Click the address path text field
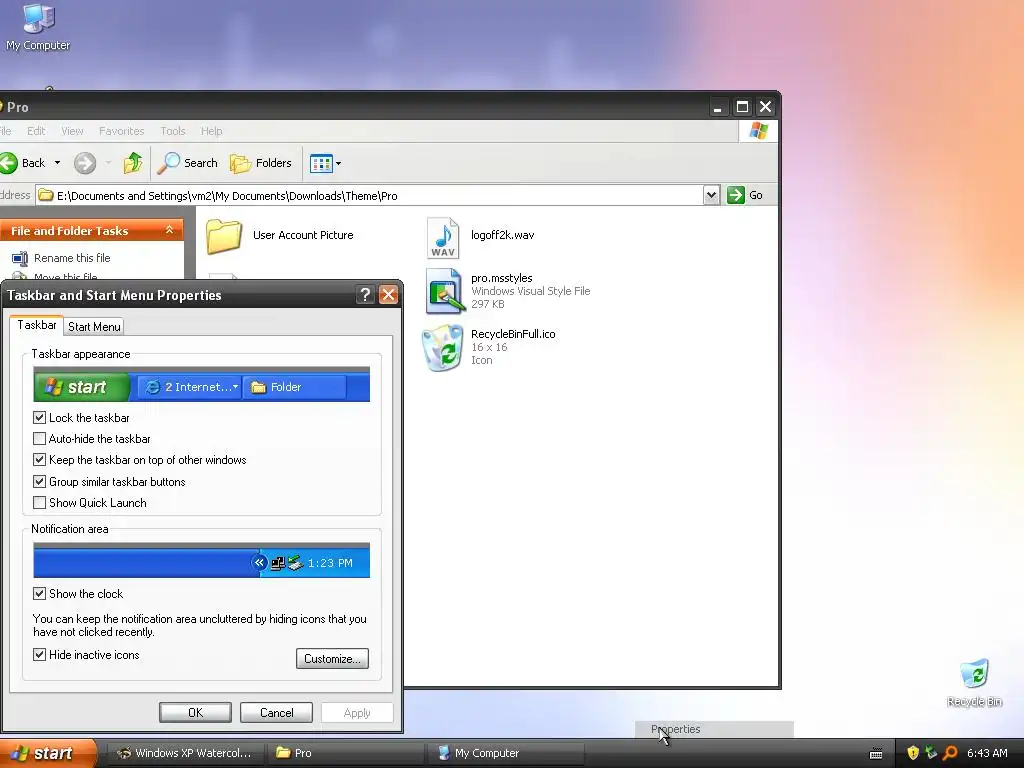This screenshot has height=768, width=1024. [x=369, y=195]
